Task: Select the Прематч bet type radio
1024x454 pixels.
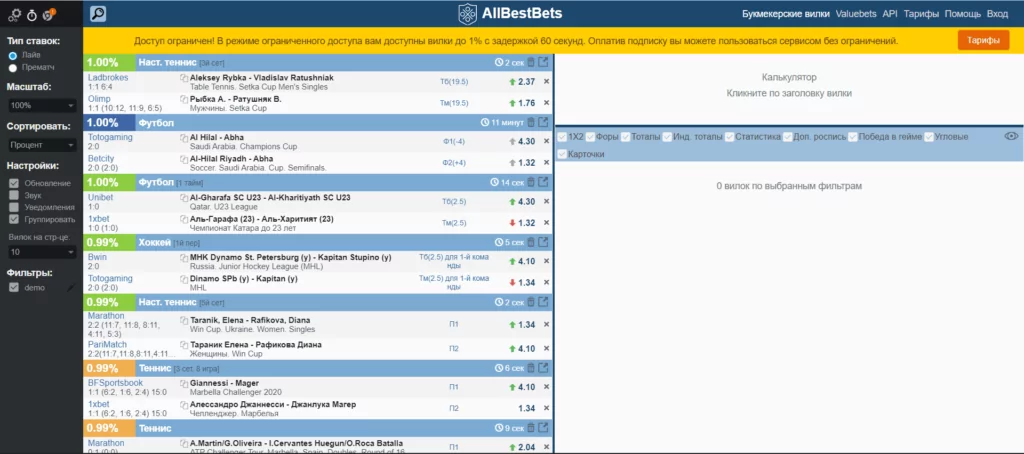Action: click(12, 67)
